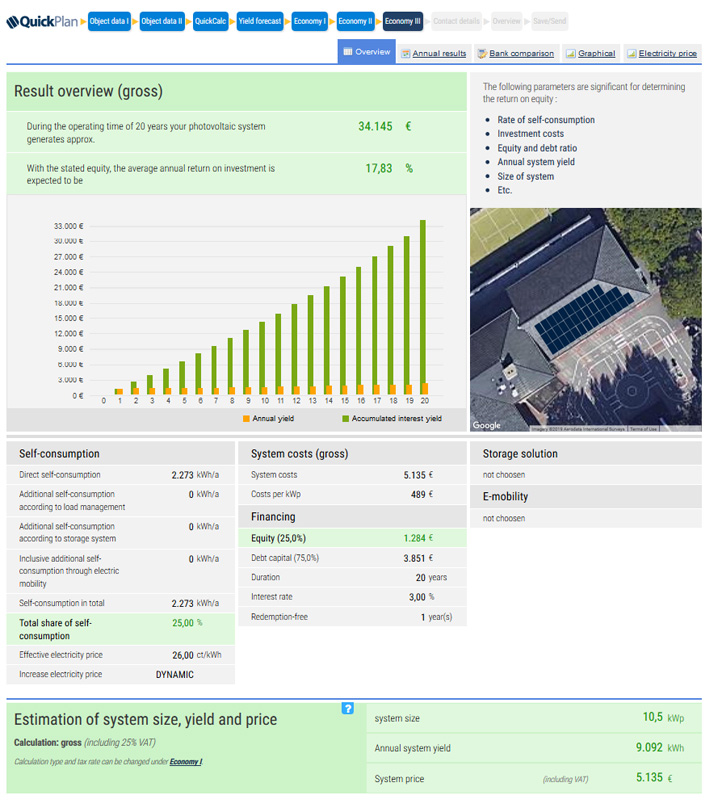
Task: Click the Financing section heading
Action: click(x=273, y=517)
